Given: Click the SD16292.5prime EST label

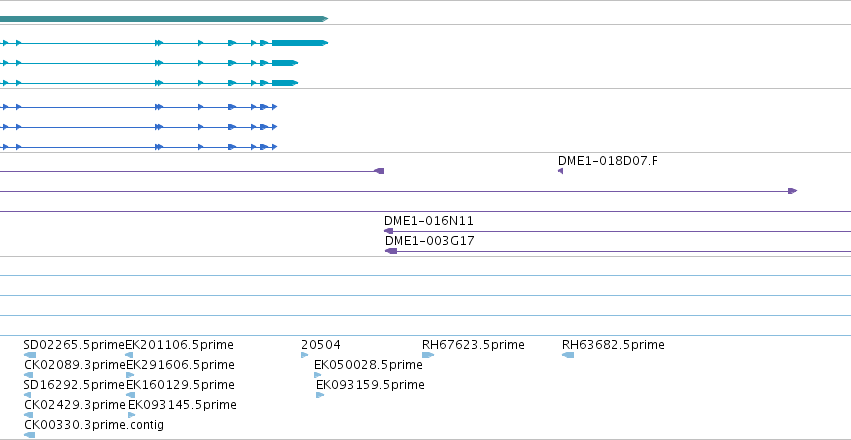Looking at the screenshot, I should coord(74,385).
